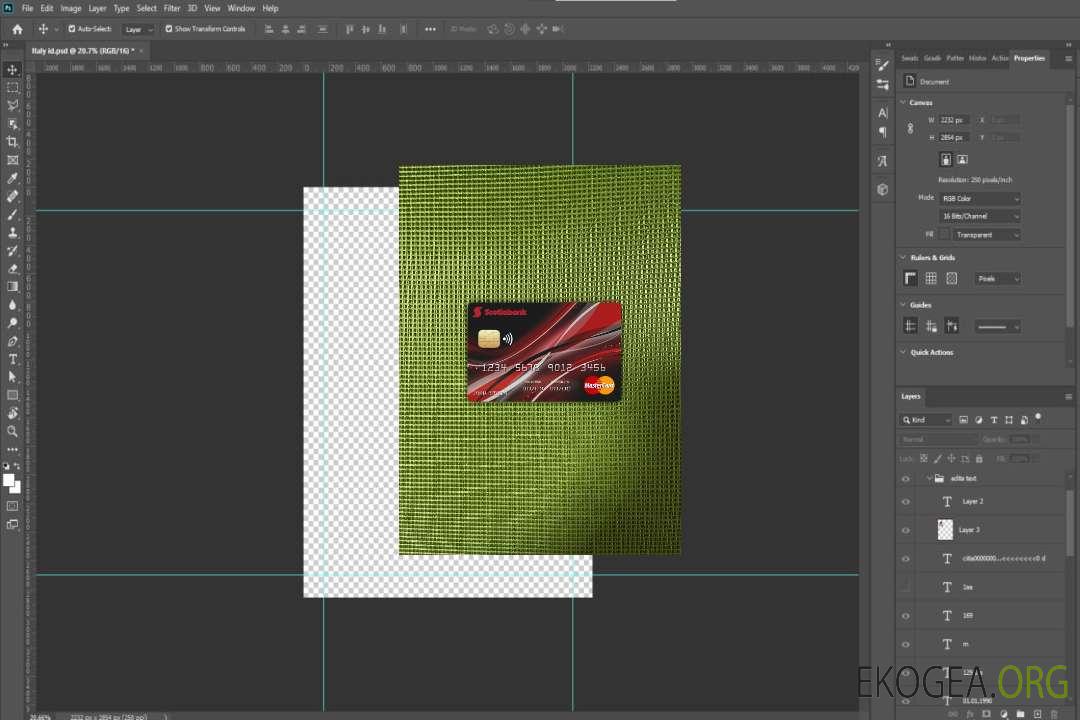The image size is (1080, 720).
Task: Click the foreground color swatch
Action: tap(8, 480)
